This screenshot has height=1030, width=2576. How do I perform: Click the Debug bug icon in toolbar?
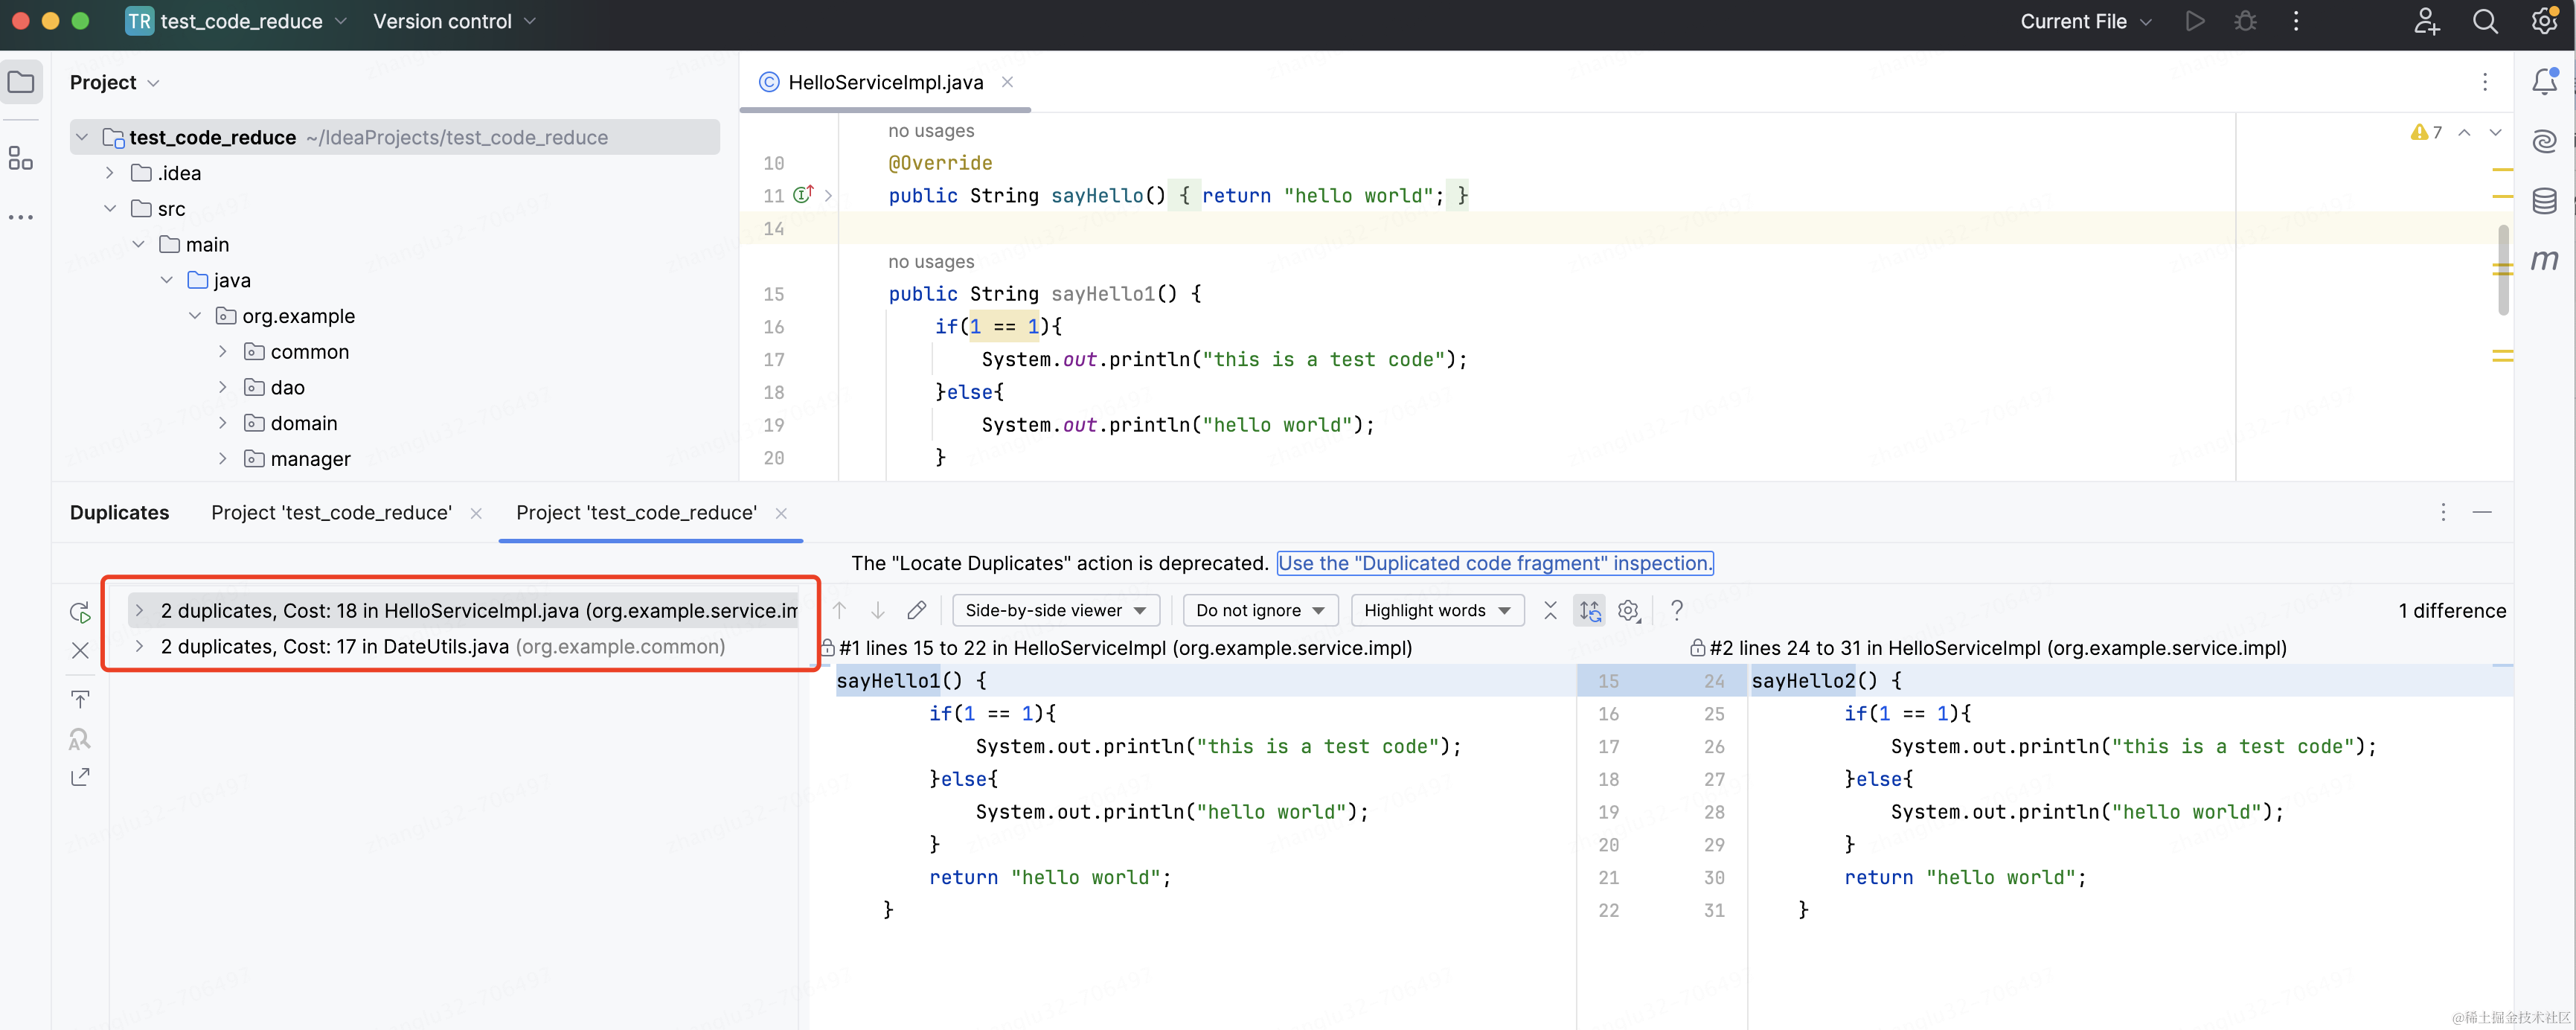(2245, 21)
